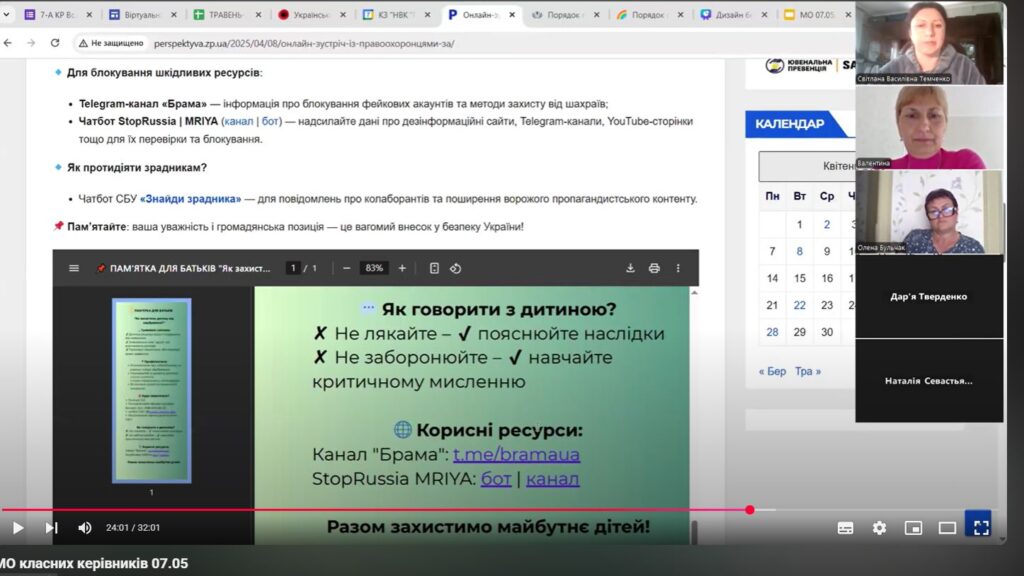The width and height of the screenshot is (1024, 576).
Task: Open the StopRussia 'канал' link in article
Action: click(238, 121)
